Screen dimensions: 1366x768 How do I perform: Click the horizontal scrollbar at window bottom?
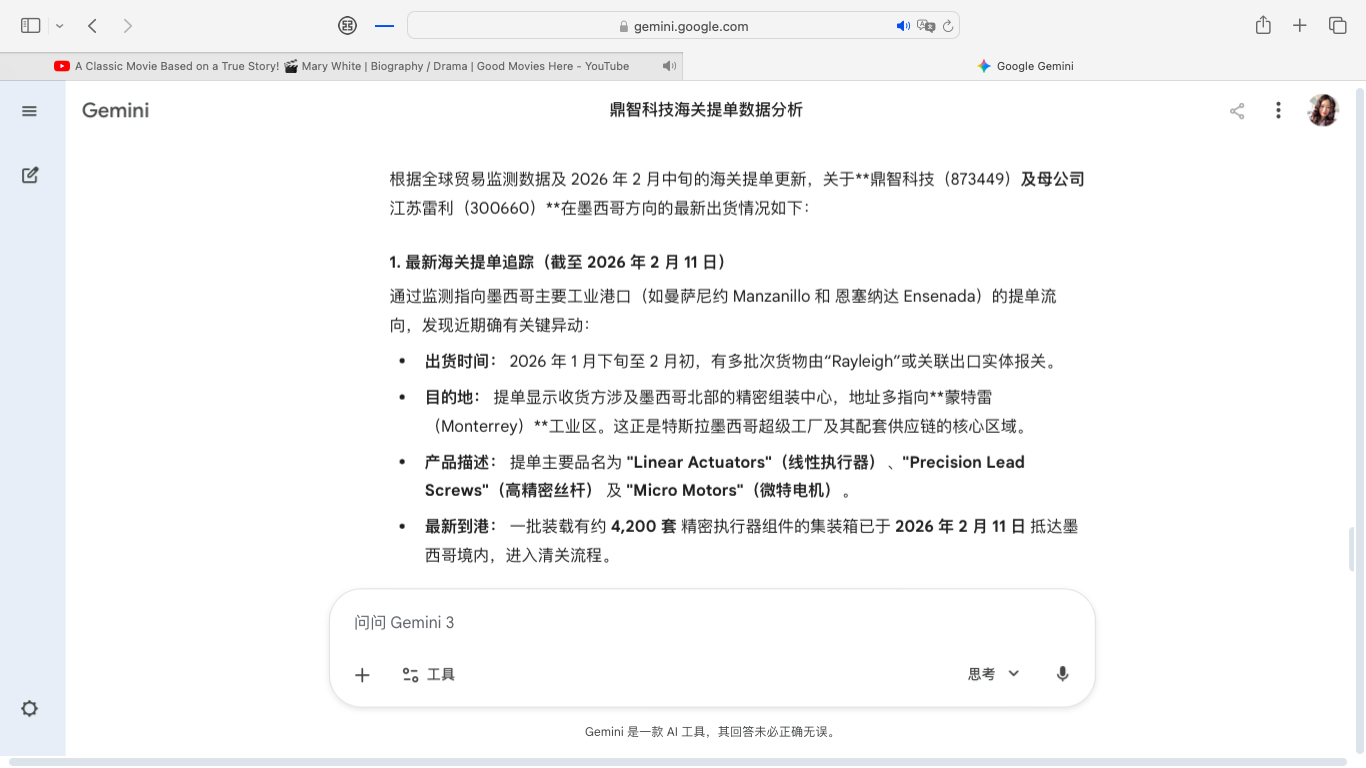click(x=678, y=762)
